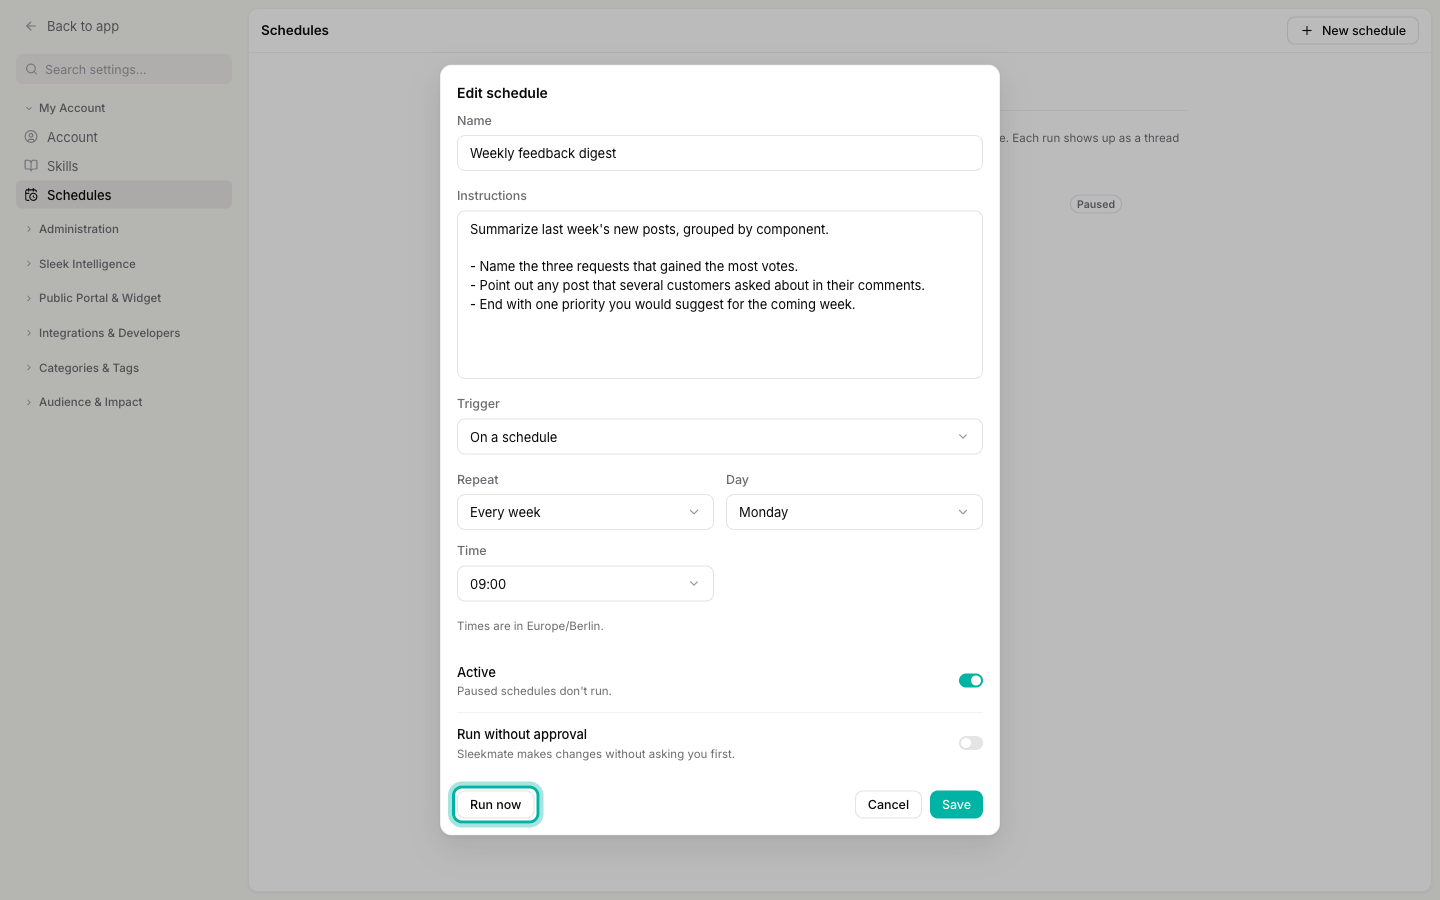Click the Paused status badge

(1096, 204)
